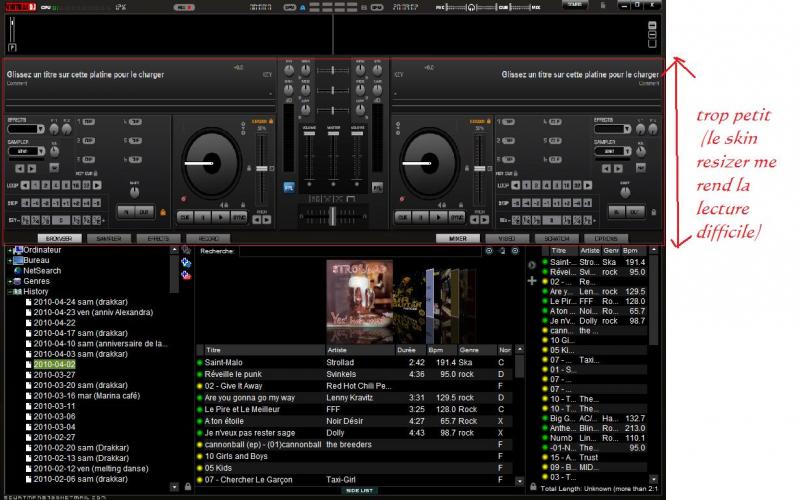Click the add-to-playlist plus icon
Image resolution: width=800 pixels, height=500 pixels.
pos(532,281)
